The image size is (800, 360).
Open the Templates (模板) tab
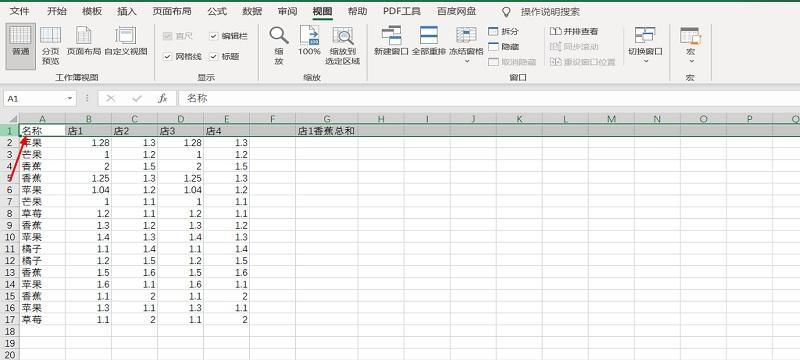click(92, 11)
